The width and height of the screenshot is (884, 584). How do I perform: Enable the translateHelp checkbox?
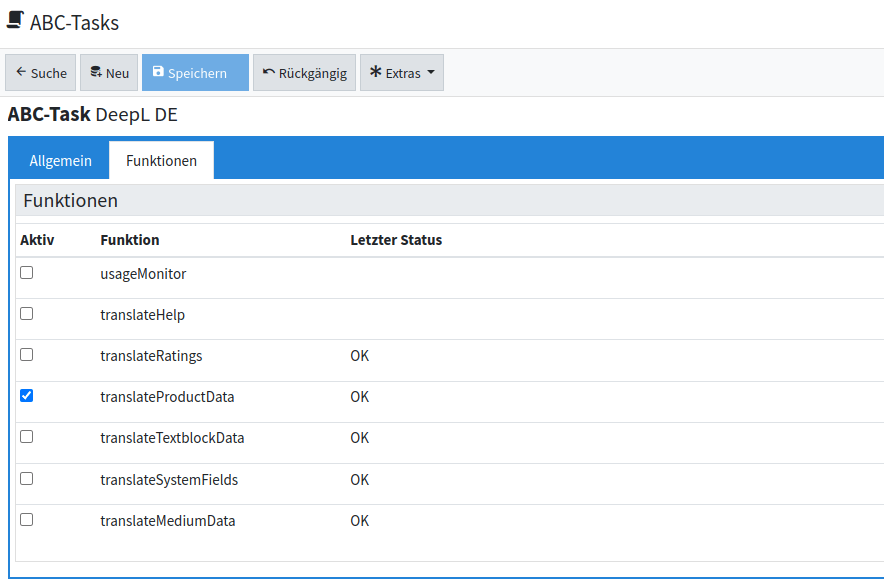point(27,314)
